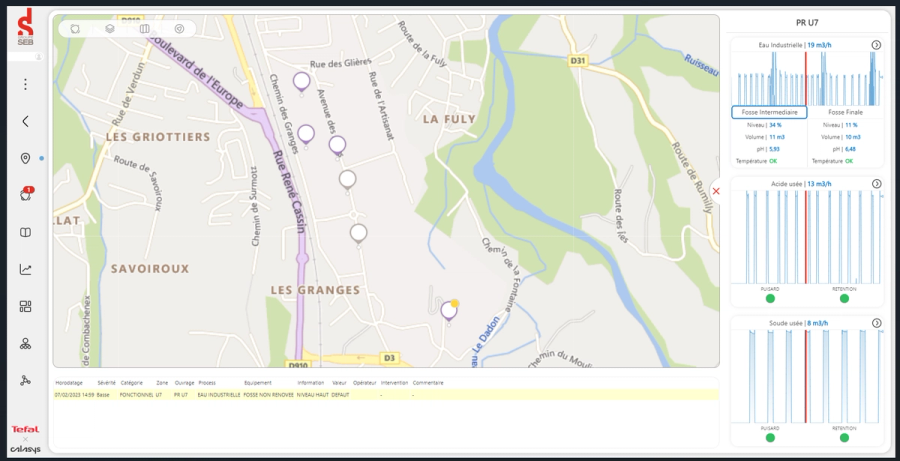Click FOSSE NON RENOVEE cell
The width and height of the screenshot is (900, 461).
click(268, 395)
